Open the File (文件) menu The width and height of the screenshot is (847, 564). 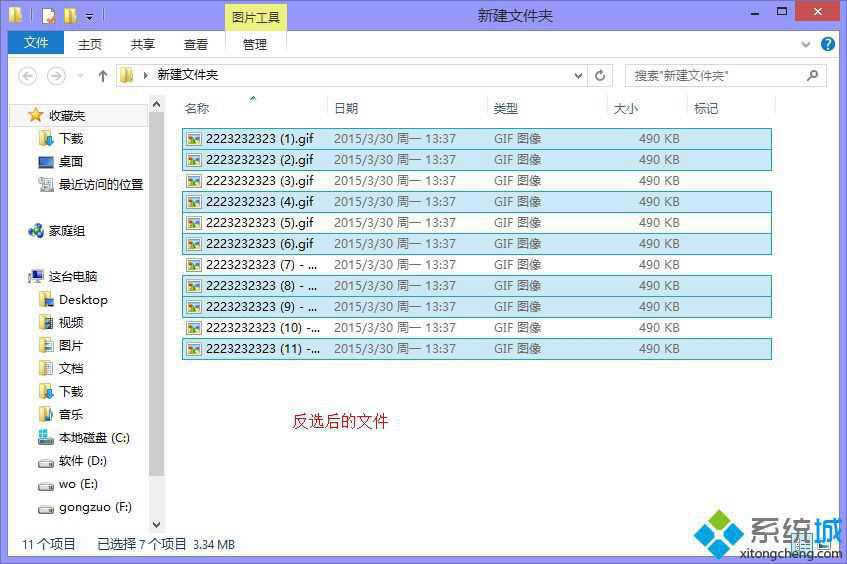click(36, 43)
